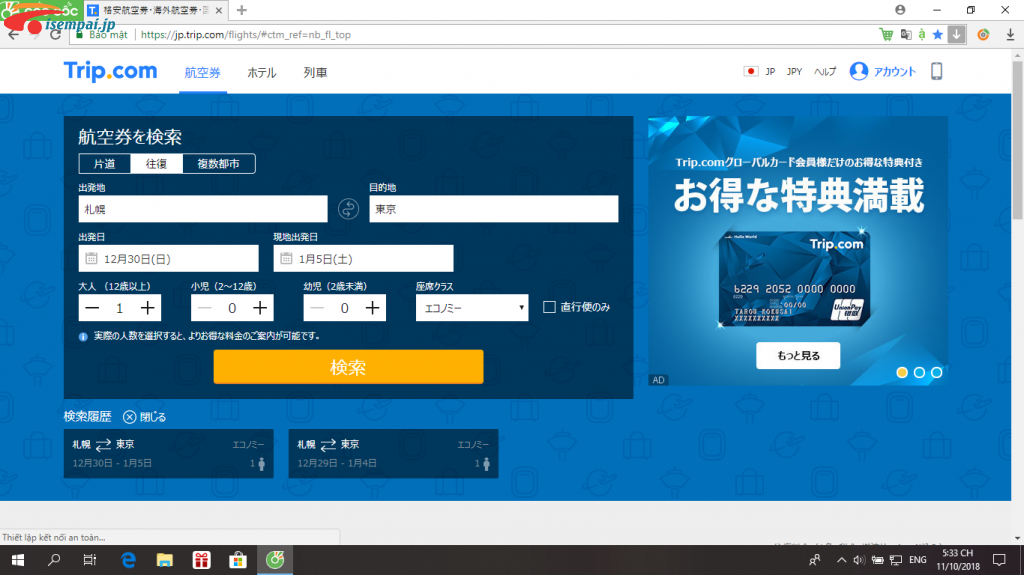Decrease adult passenger count
Viewport: 1024px width, 575px height.
(x=92, y=308)
